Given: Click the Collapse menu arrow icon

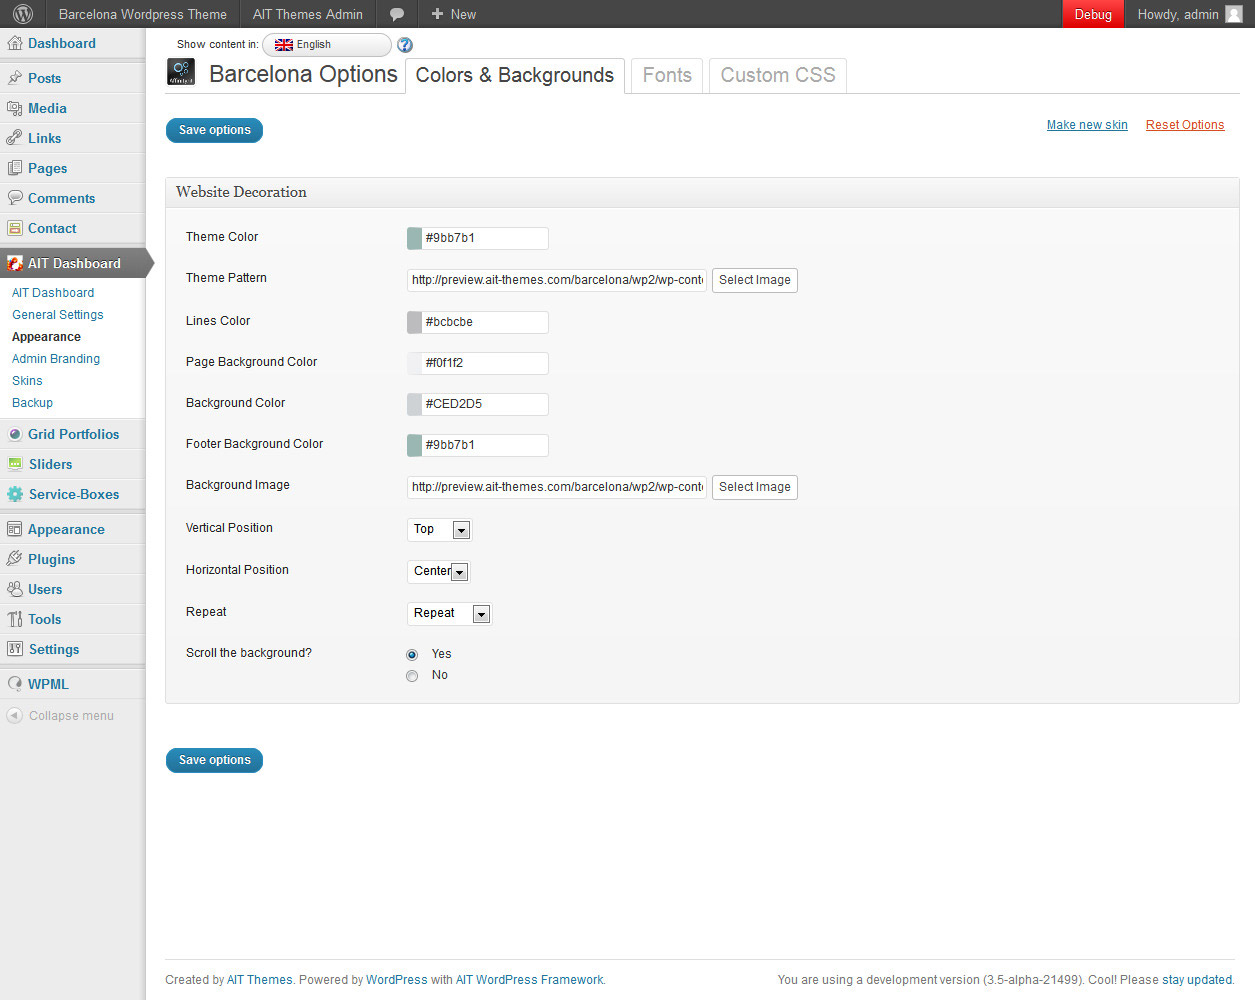Looking at the screenshot, I should coord(14,715).
